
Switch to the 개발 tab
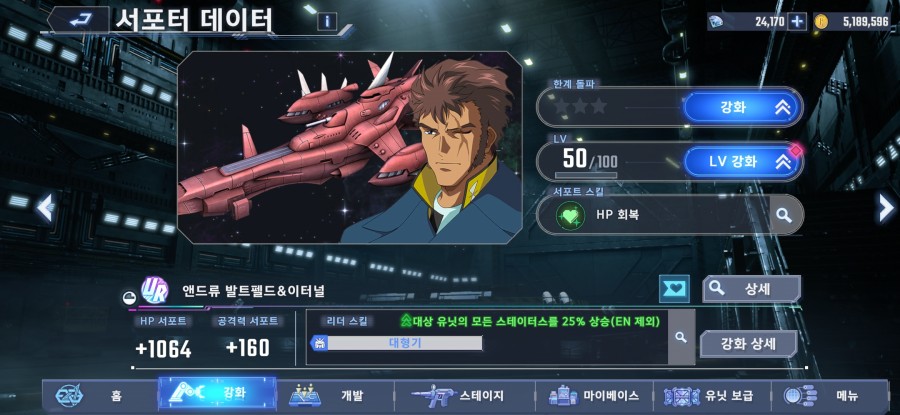(336, 395)
